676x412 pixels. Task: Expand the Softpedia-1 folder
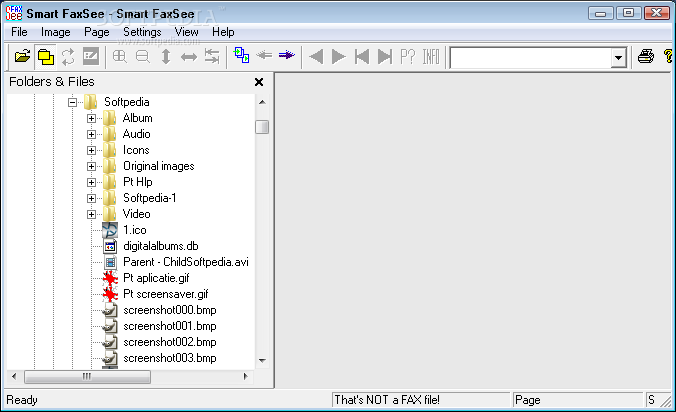coord(91,198)
